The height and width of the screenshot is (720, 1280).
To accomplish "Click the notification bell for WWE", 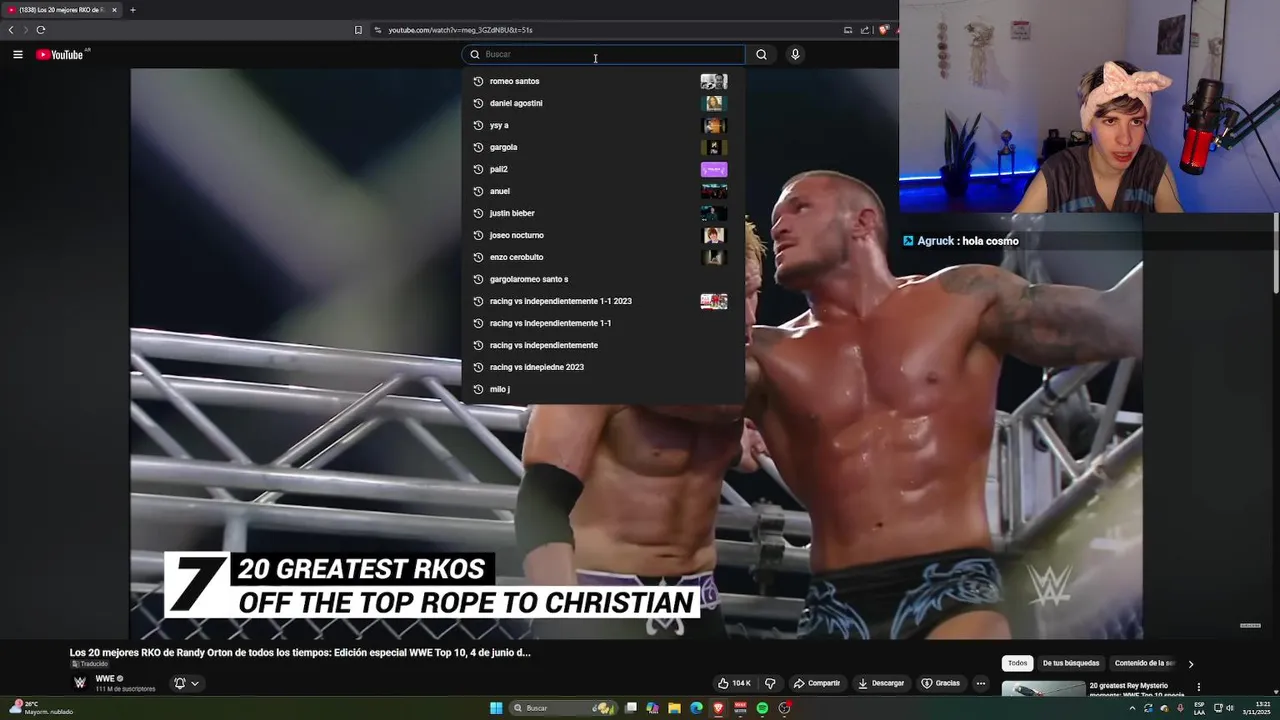I will (x=180, y=683).
